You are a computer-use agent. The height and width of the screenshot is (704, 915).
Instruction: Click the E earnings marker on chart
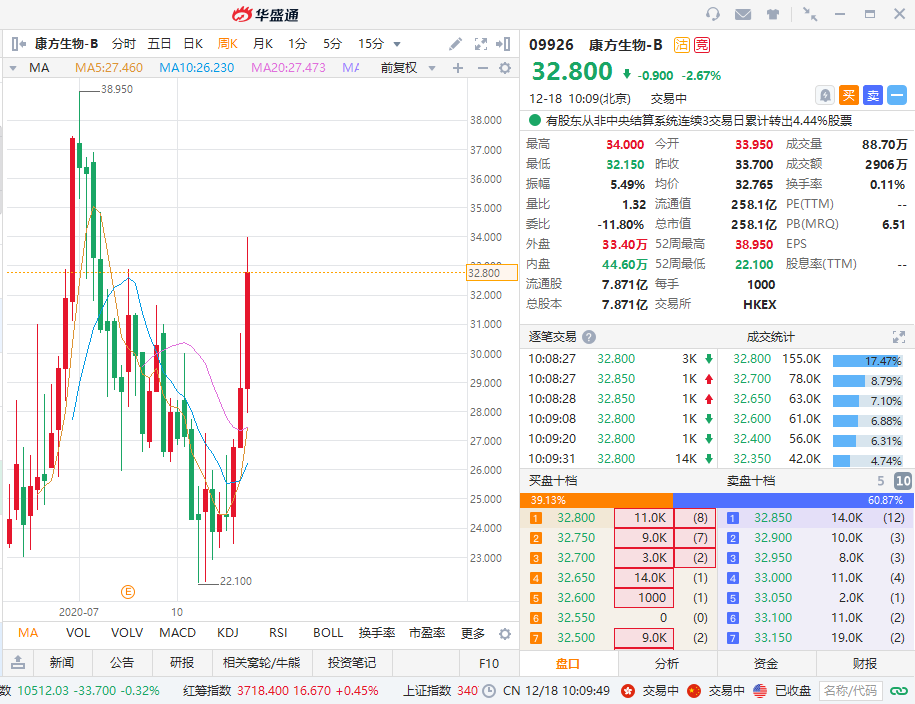tap(128, 592)
